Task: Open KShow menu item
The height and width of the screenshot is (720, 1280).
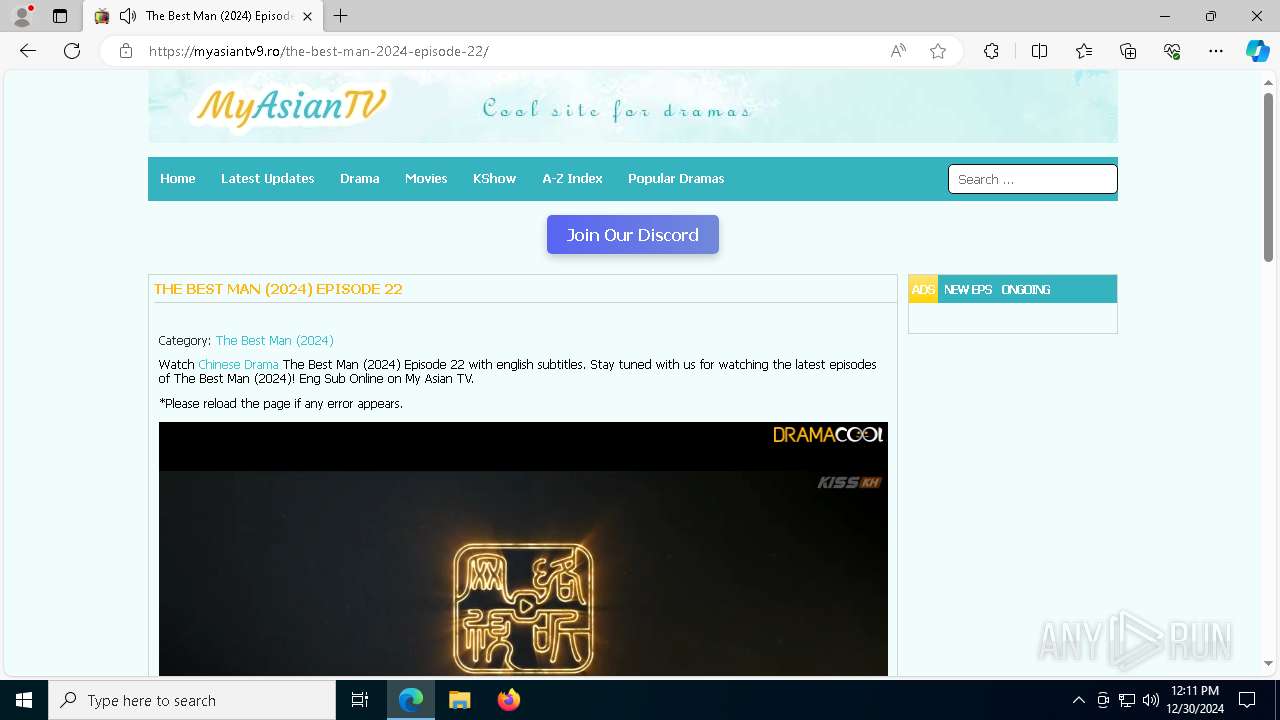Action: point(495,178)
